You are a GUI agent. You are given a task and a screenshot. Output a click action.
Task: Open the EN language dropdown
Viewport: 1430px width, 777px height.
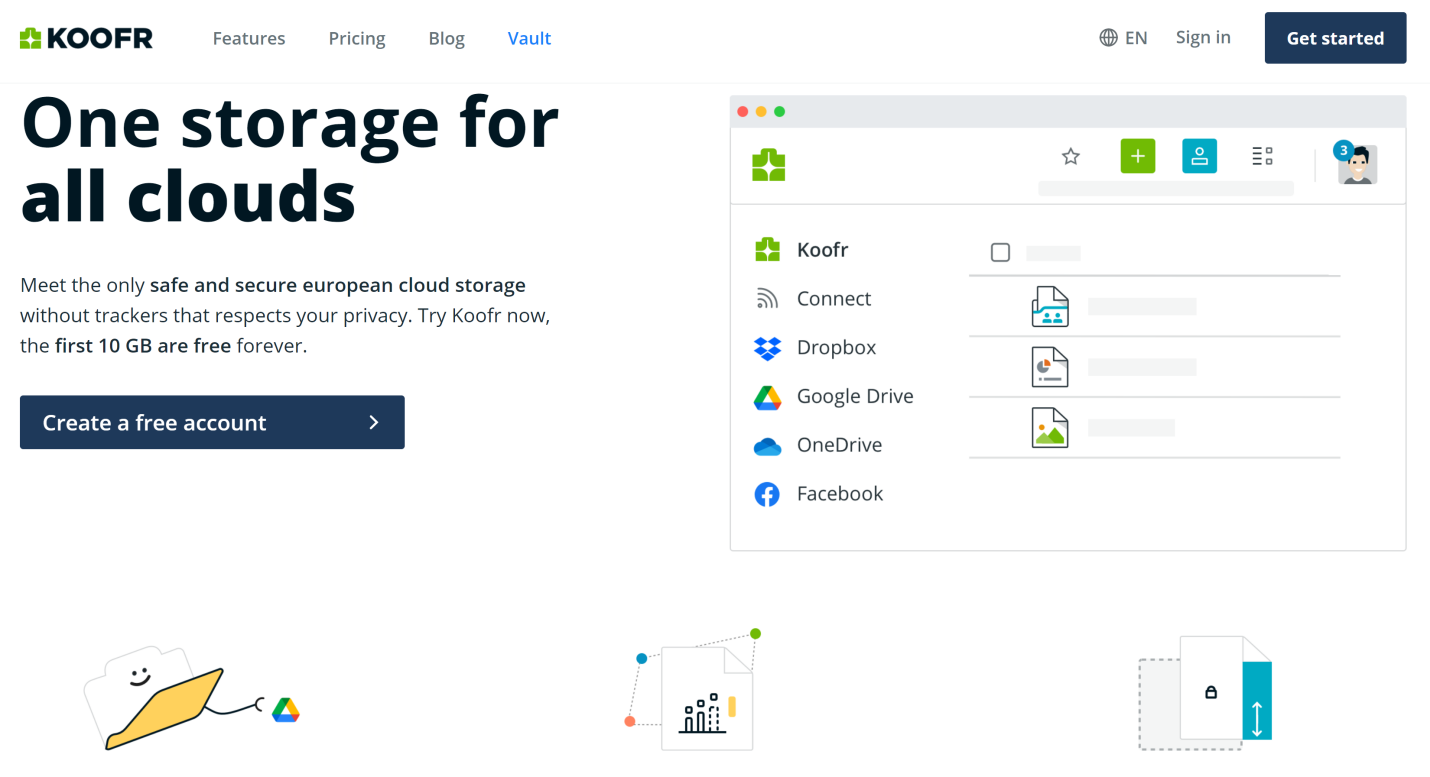(1123, 37)
